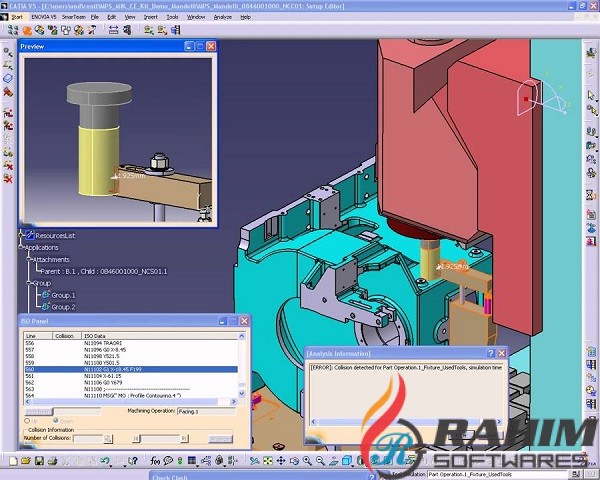Click the Formula f(x) icon

click(x=155, y=460)
